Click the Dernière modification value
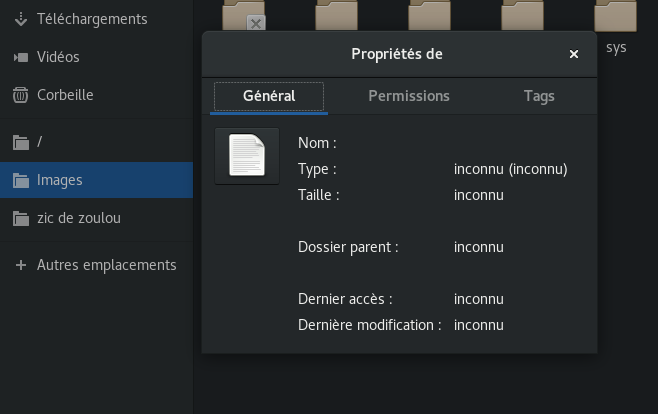The image size is (658, 414). (x=478, y=325)
